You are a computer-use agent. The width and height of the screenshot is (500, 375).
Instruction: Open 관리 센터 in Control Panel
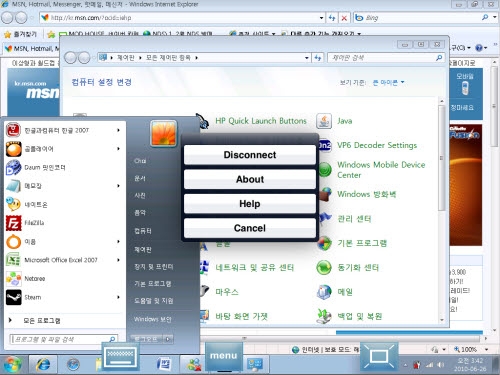click(354, 219)
